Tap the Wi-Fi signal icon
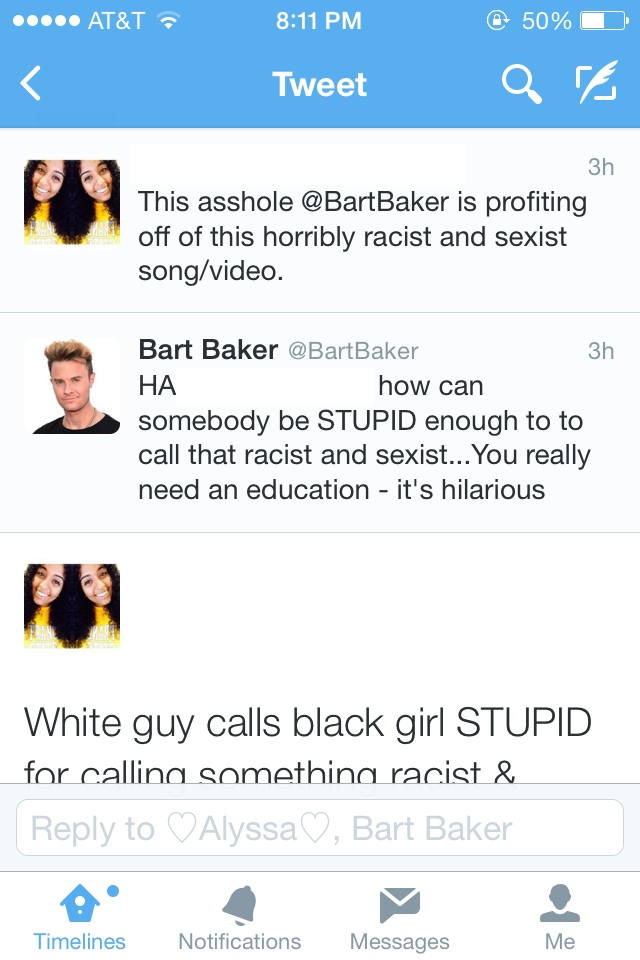Screen dimensions: 640x960 (x=168, y=20)
